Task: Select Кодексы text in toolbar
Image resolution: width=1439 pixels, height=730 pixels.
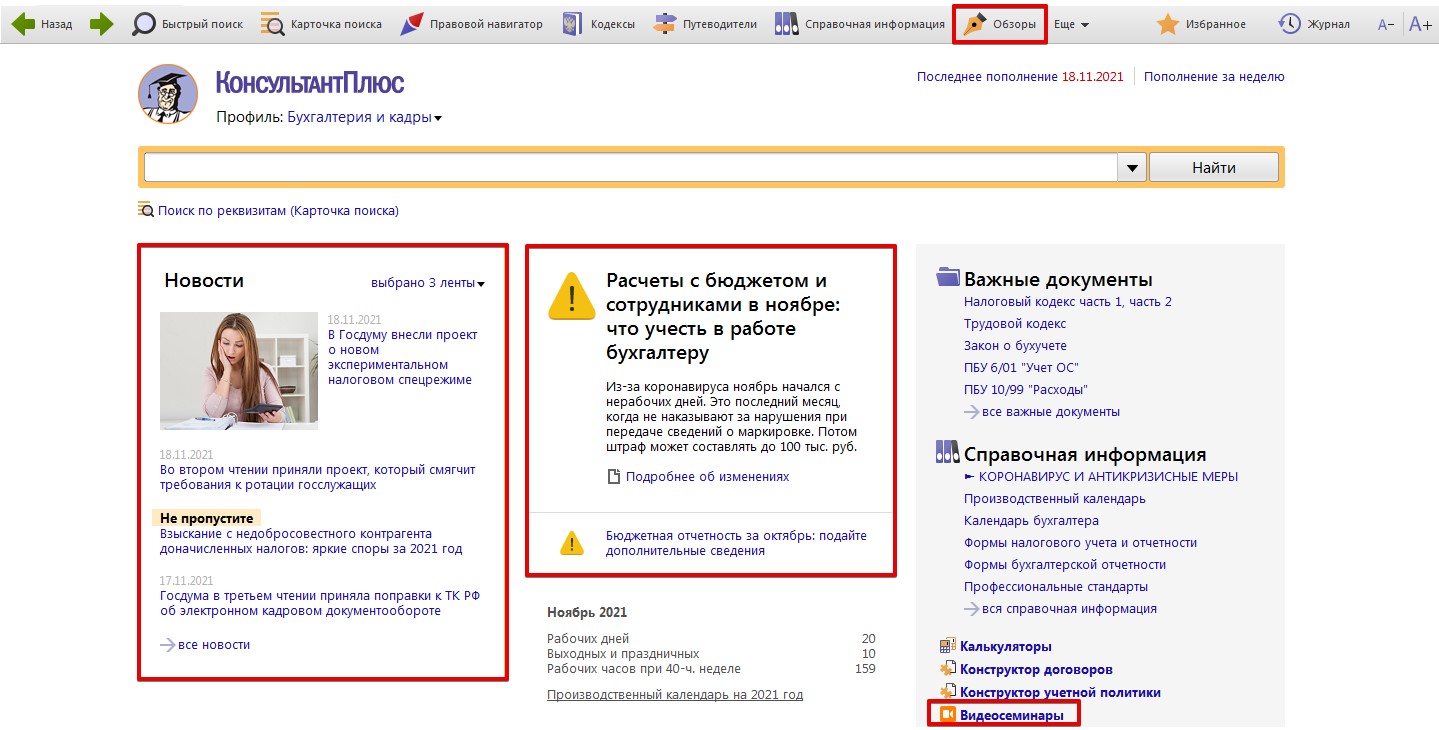Action: [x=612, y=24]
